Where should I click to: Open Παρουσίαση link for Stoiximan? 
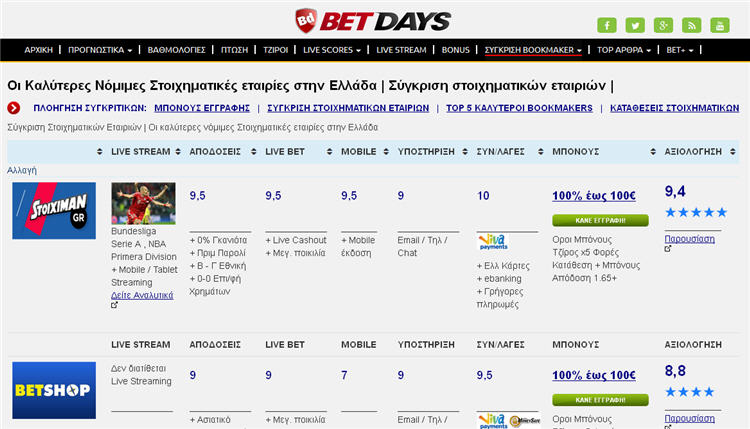coord(689,239)
